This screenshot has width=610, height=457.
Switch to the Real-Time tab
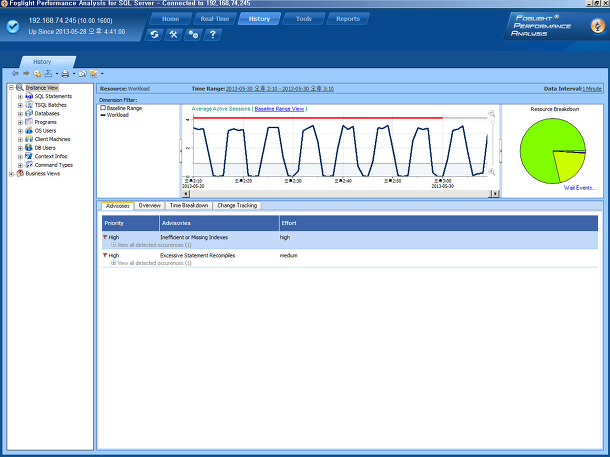(x=215, y=19)
